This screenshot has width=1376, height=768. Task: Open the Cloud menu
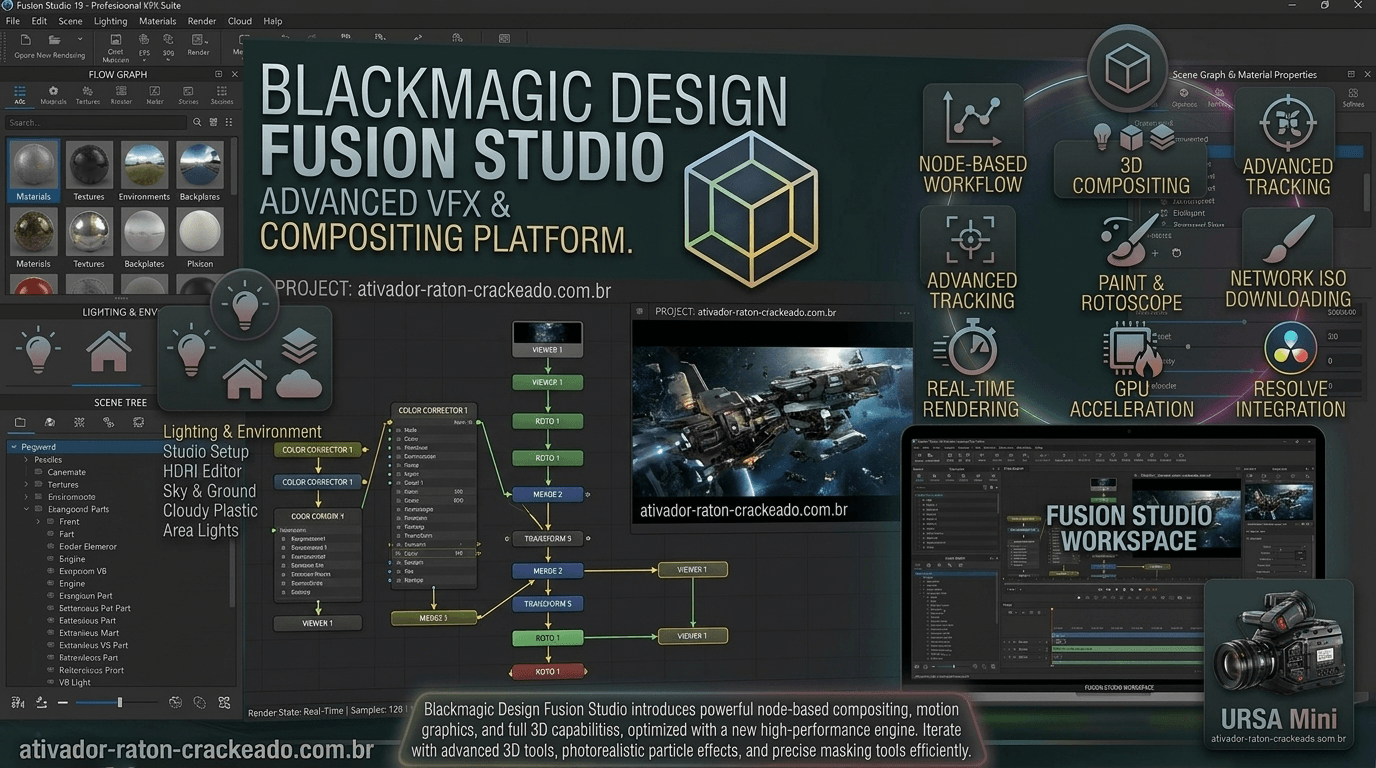(240, 21)
